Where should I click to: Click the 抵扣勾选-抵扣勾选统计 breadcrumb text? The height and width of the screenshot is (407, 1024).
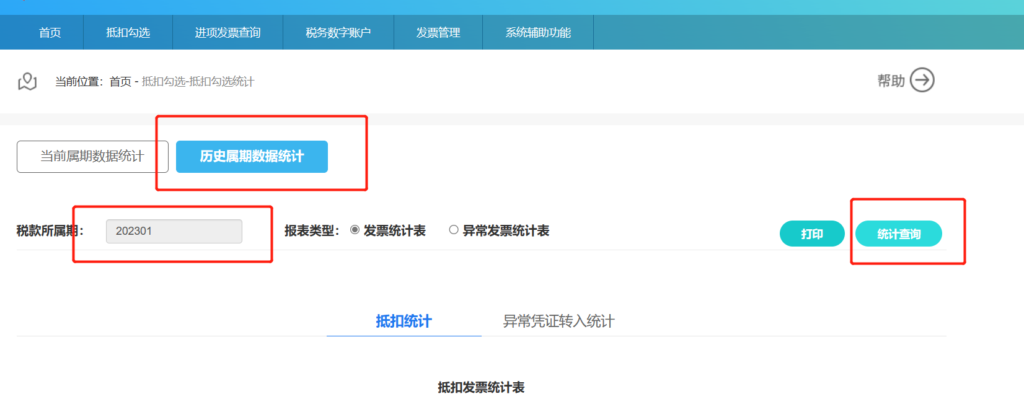(198, 82)
